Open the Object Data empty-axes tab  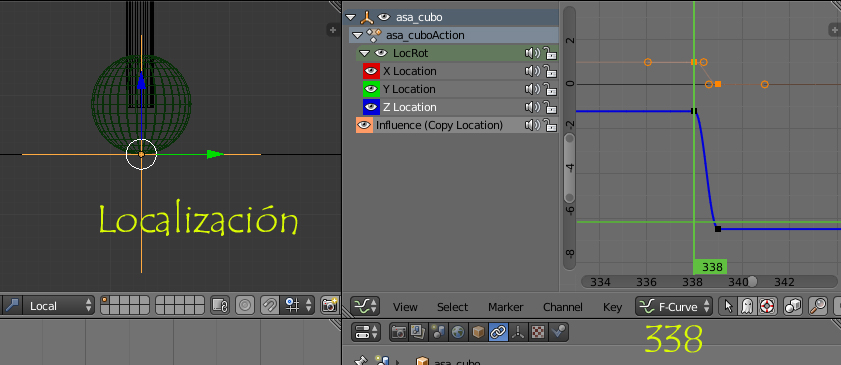coord(518,332)
